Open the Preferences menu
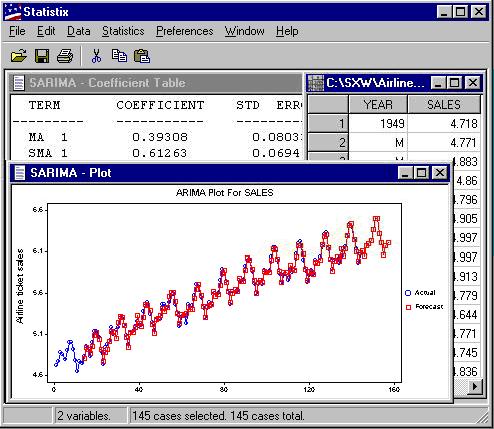The height and width of the screenshot is (429, 494). click(185, 31)
